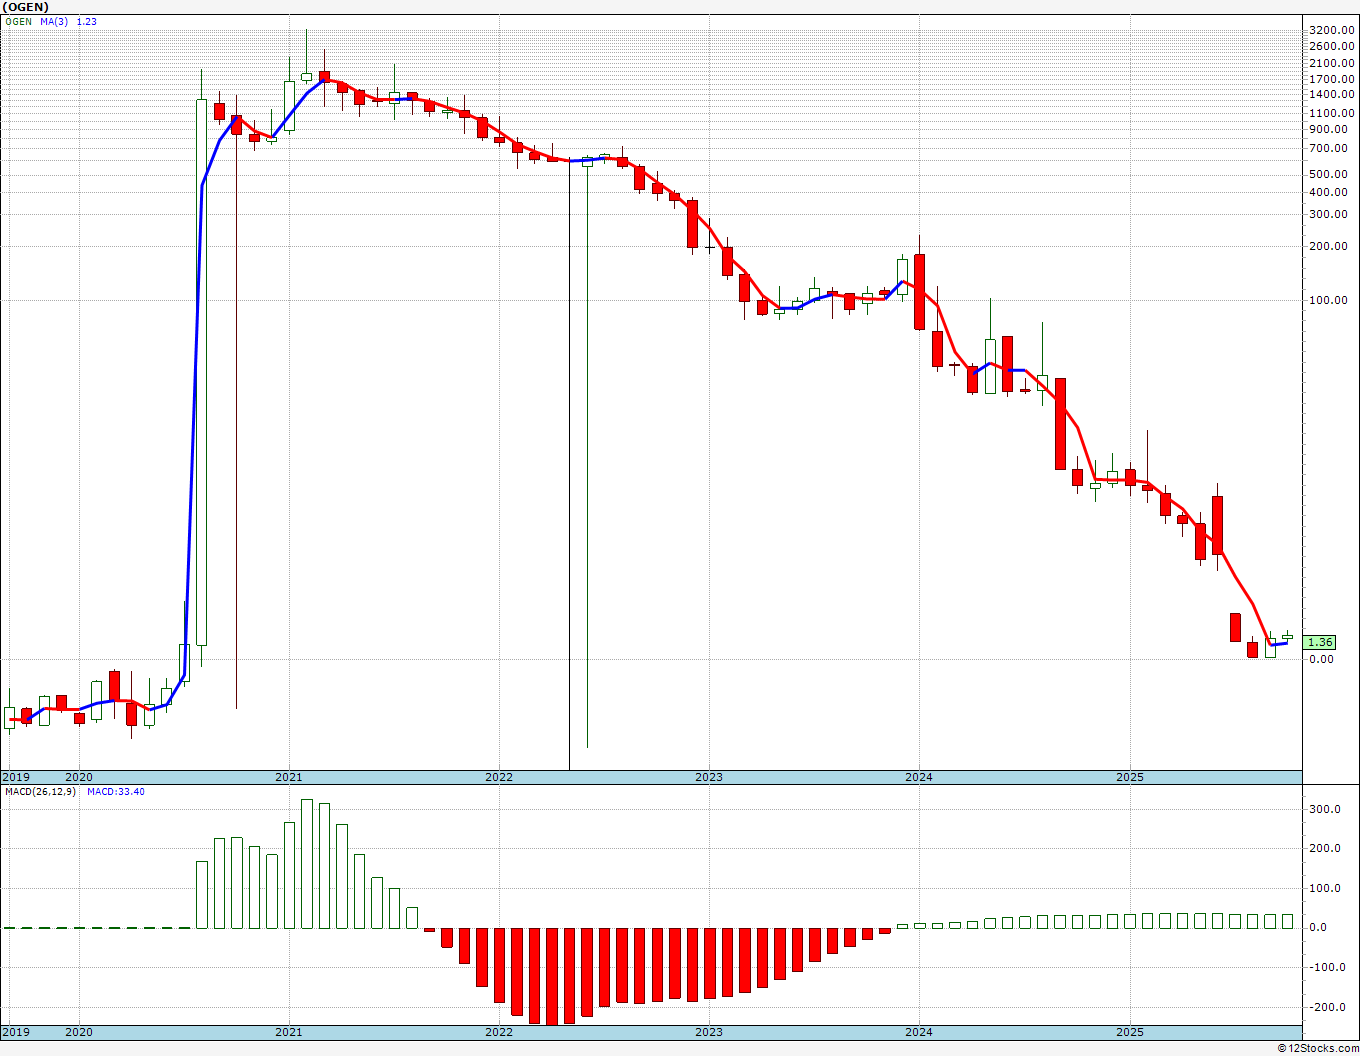Screen dimensions: 1360x1056
Task: Click "2021" on the price chart time axis
Action: [289, 777]
